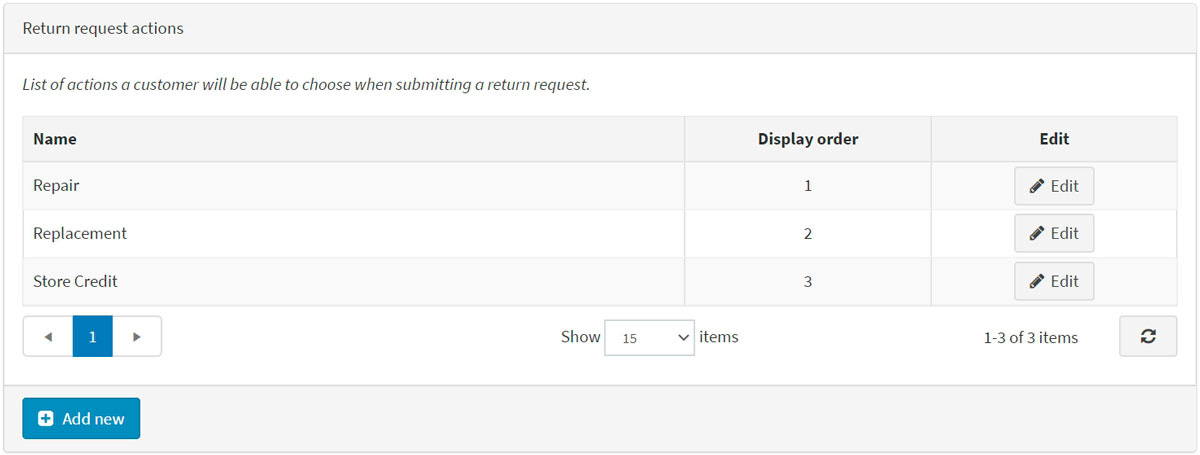The image size is (1200, 455).
Task: Select page 1 in the pager
Action: pos(92,337)
